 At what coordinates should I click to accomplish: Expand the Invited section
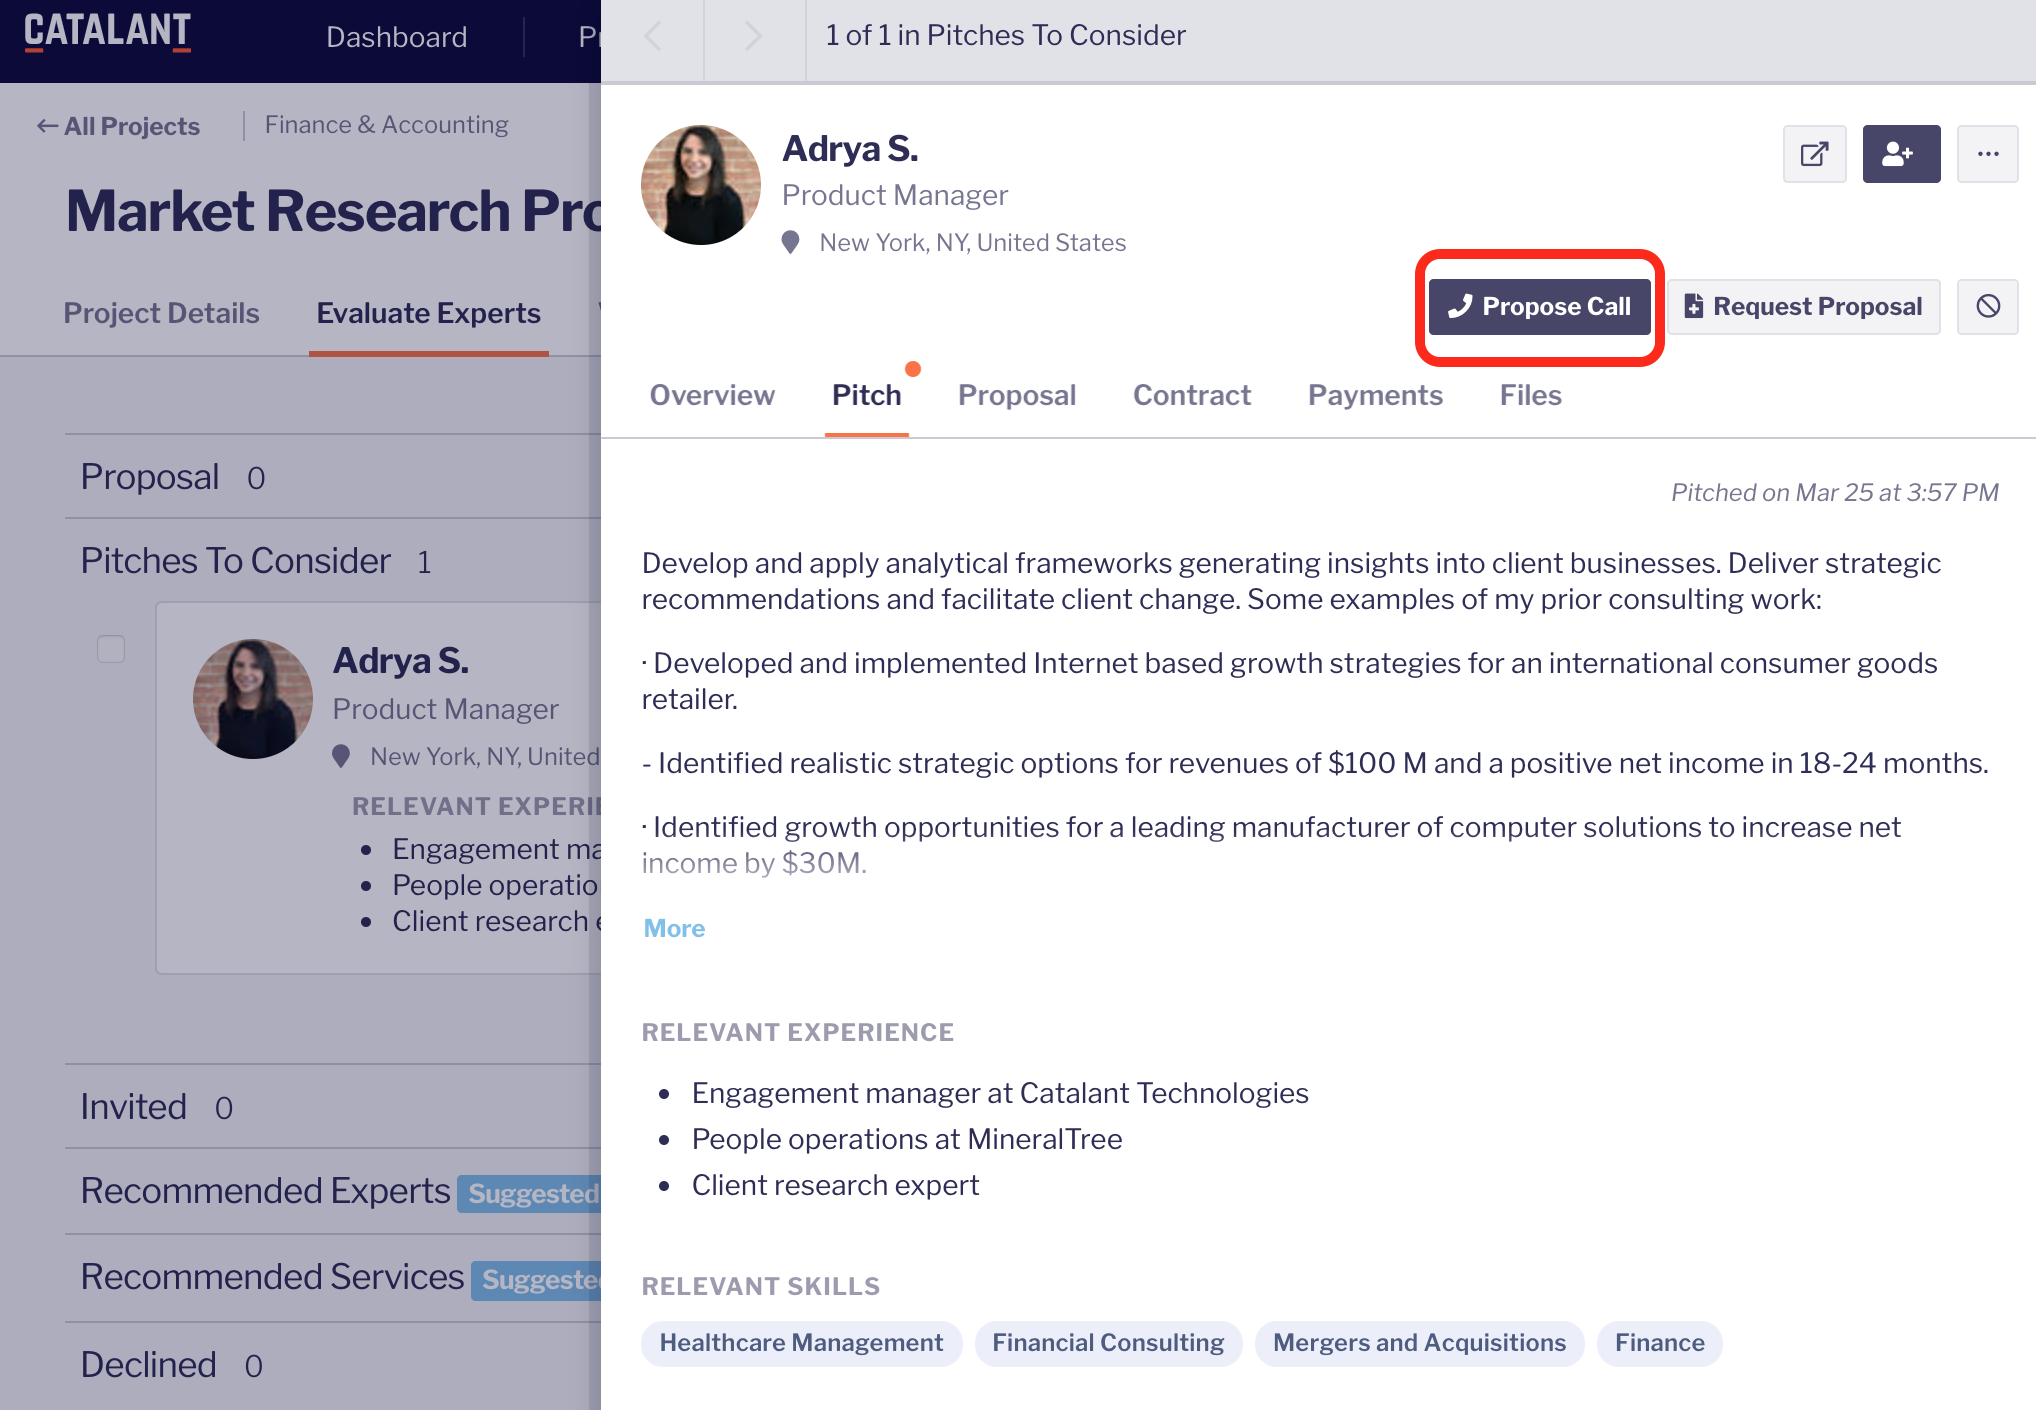coord(134,1107)
